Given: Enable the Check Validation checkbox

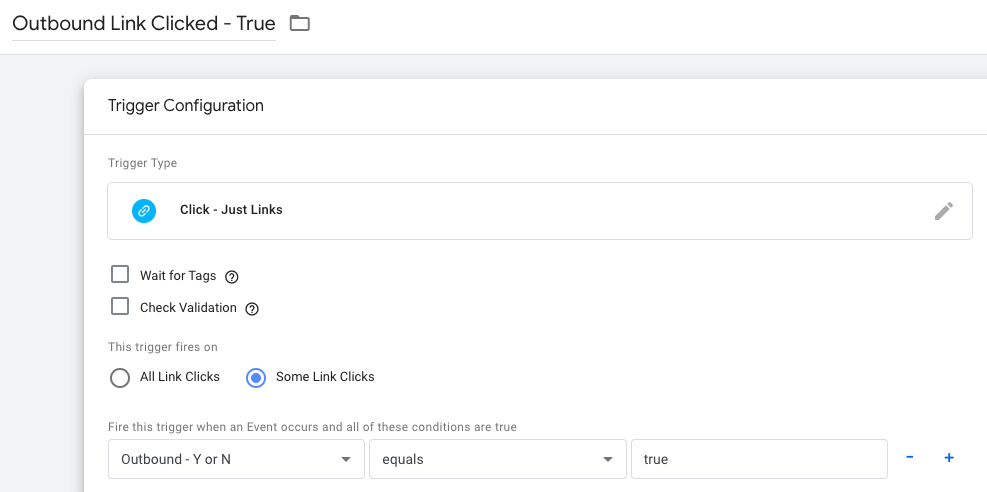Looking at the screenshot, I should tap(120, 307).
